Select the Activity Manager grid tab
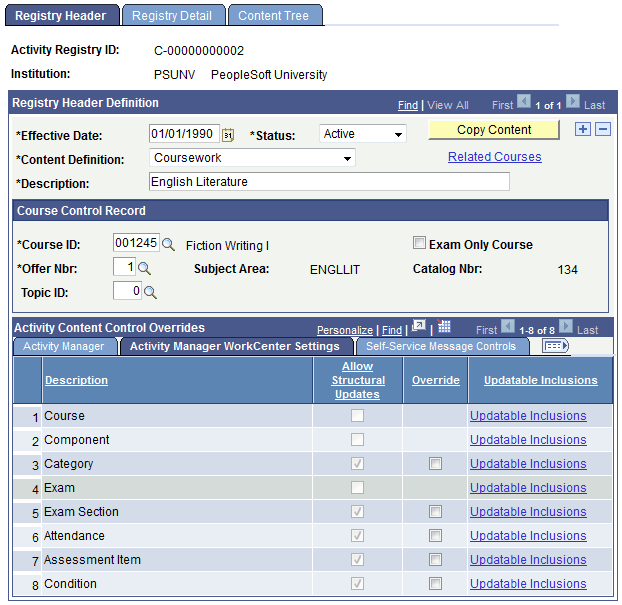The width and height of the screenshot is (622, 605). click(x=63, y=346)
